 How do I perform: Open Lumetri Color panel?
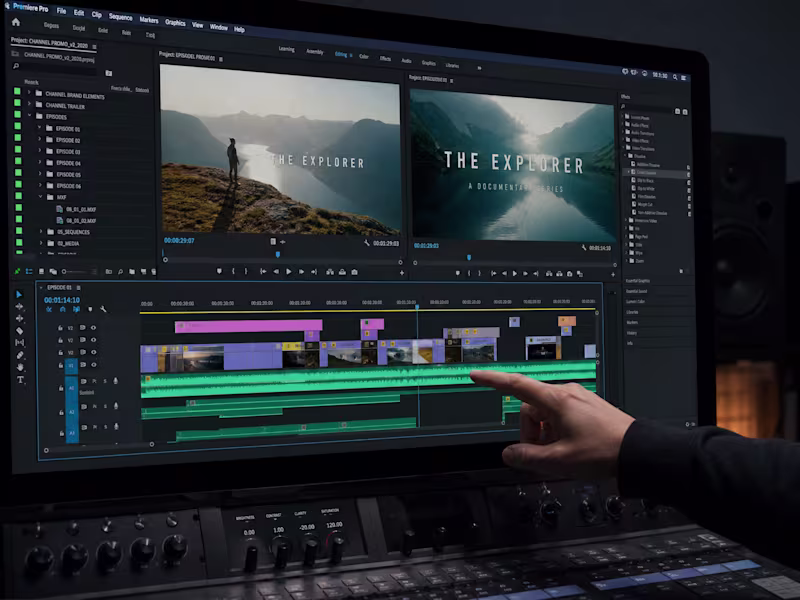coord(635,302)
